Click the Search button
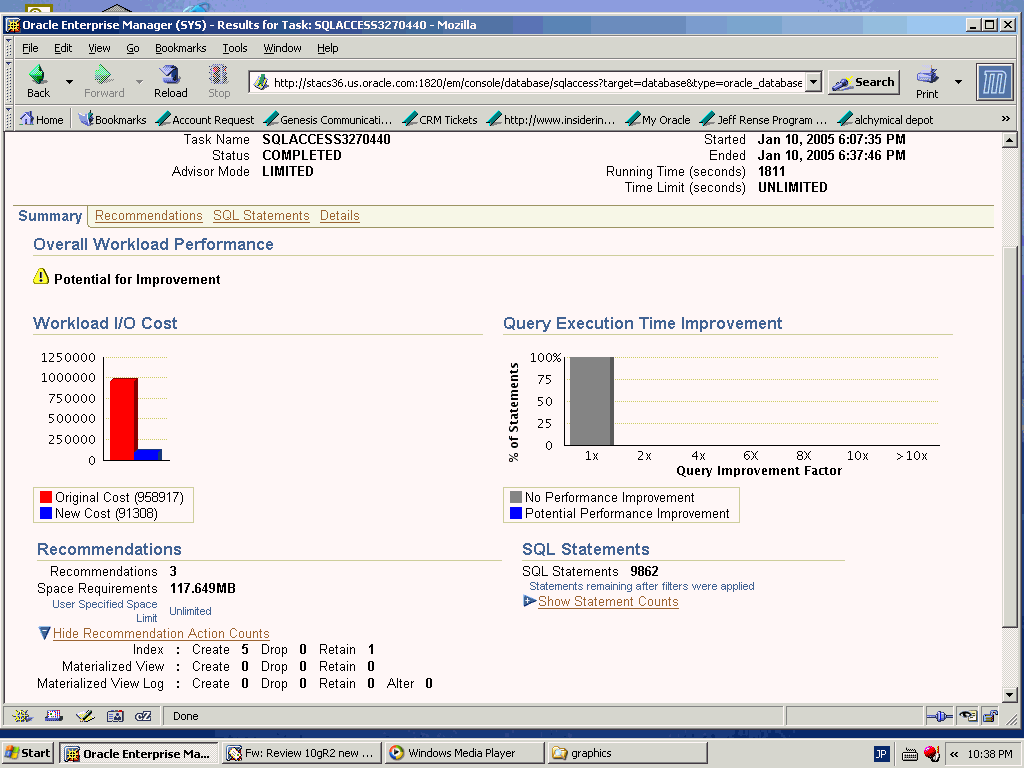 pyautogui.click(x=864, y=83)
